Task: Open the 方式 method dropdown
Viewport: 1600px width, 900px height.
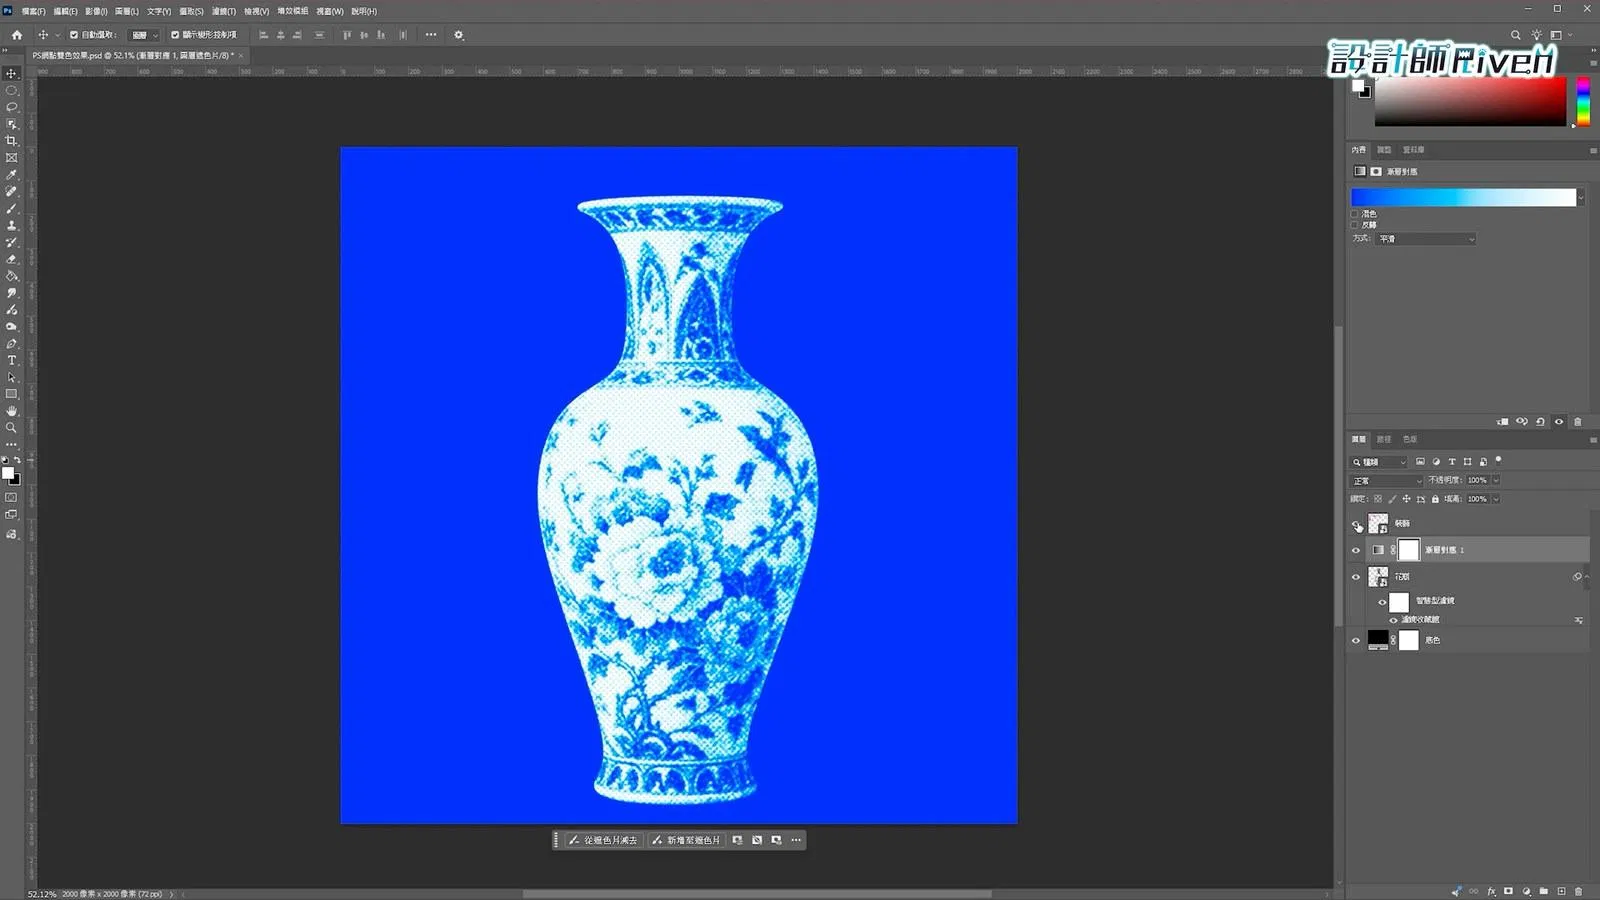Action: pyautogui.click(x=1426, y=239)
